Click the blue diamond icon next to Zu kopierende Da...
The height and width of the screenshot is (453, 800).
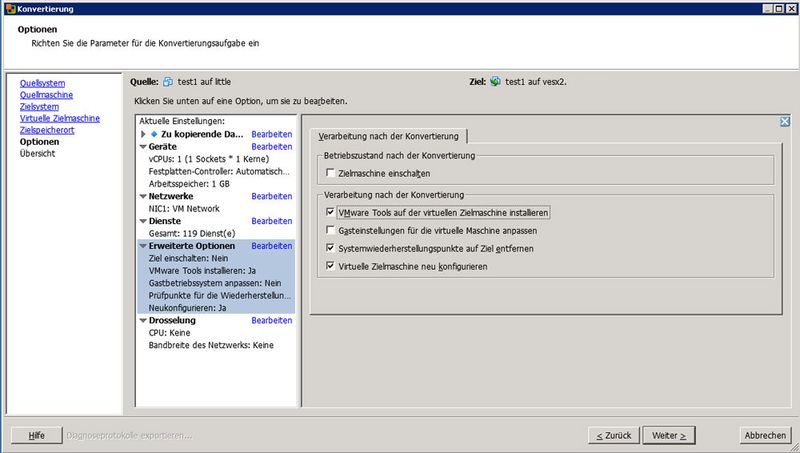(154, 134)
